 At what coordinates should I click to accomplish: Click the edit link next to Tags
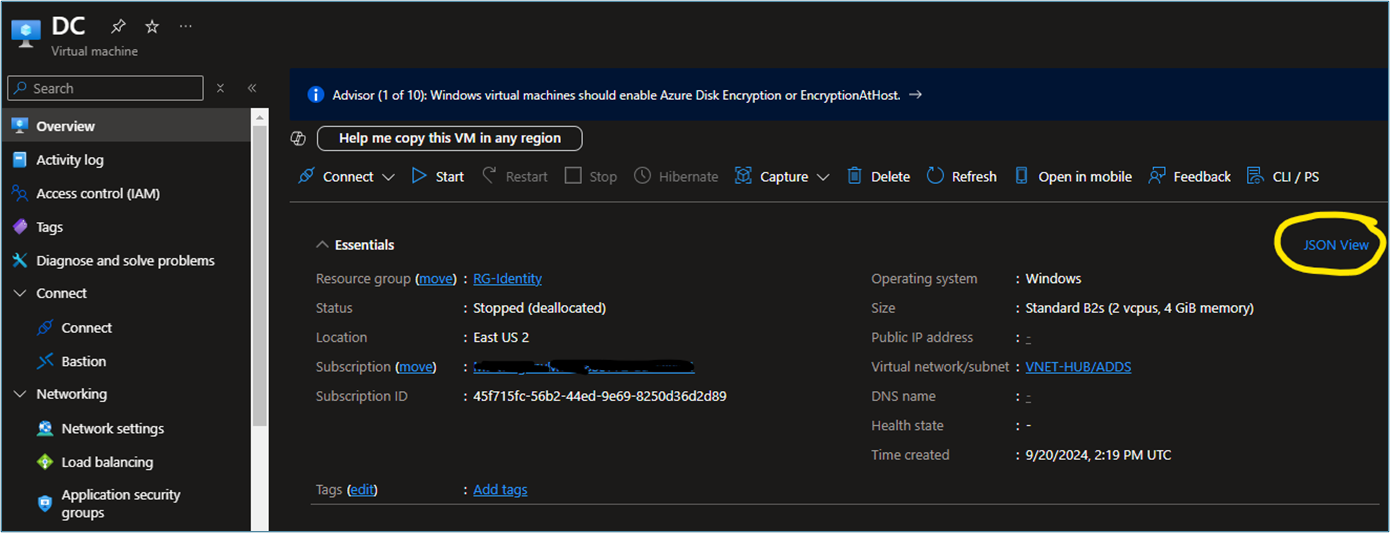[x=362, y=490]
